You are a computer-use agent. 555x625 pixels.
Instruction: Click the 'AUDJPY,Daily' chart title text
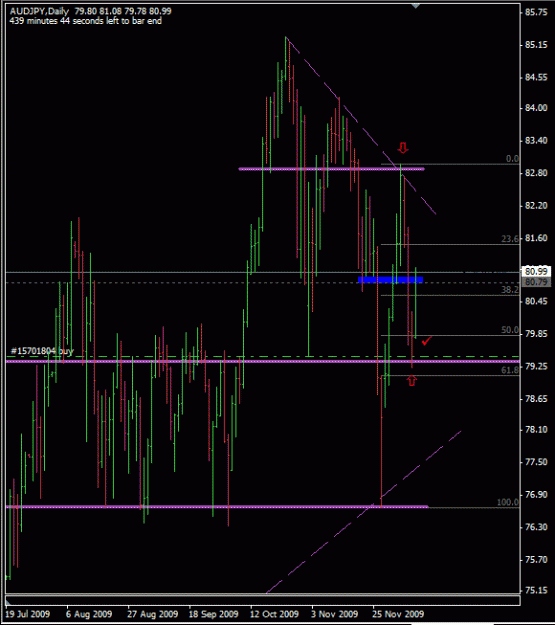39,11
